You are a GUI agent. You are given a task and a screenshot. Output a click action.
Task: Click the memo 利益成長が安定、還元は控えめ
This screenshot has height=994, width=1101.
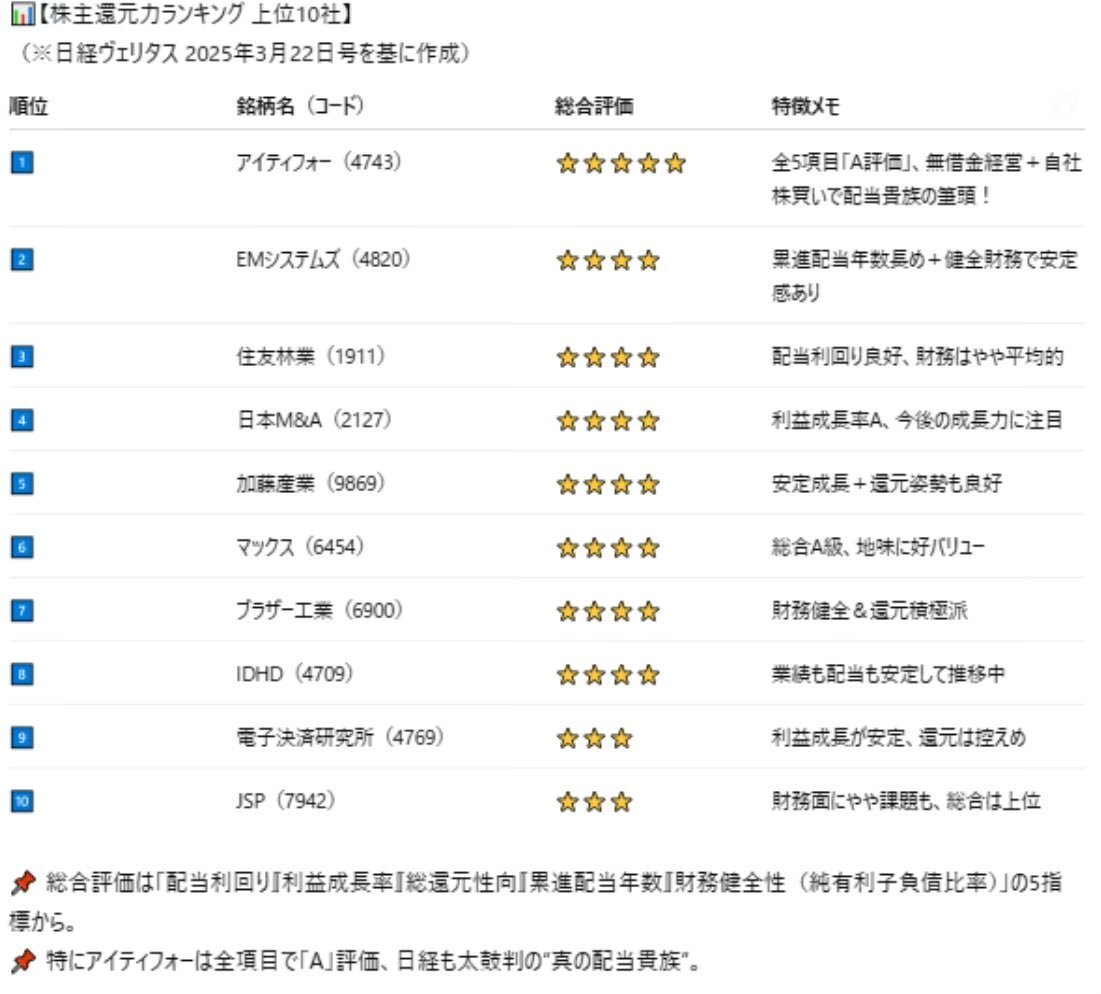pyautogui.click(x=899, y=737)
